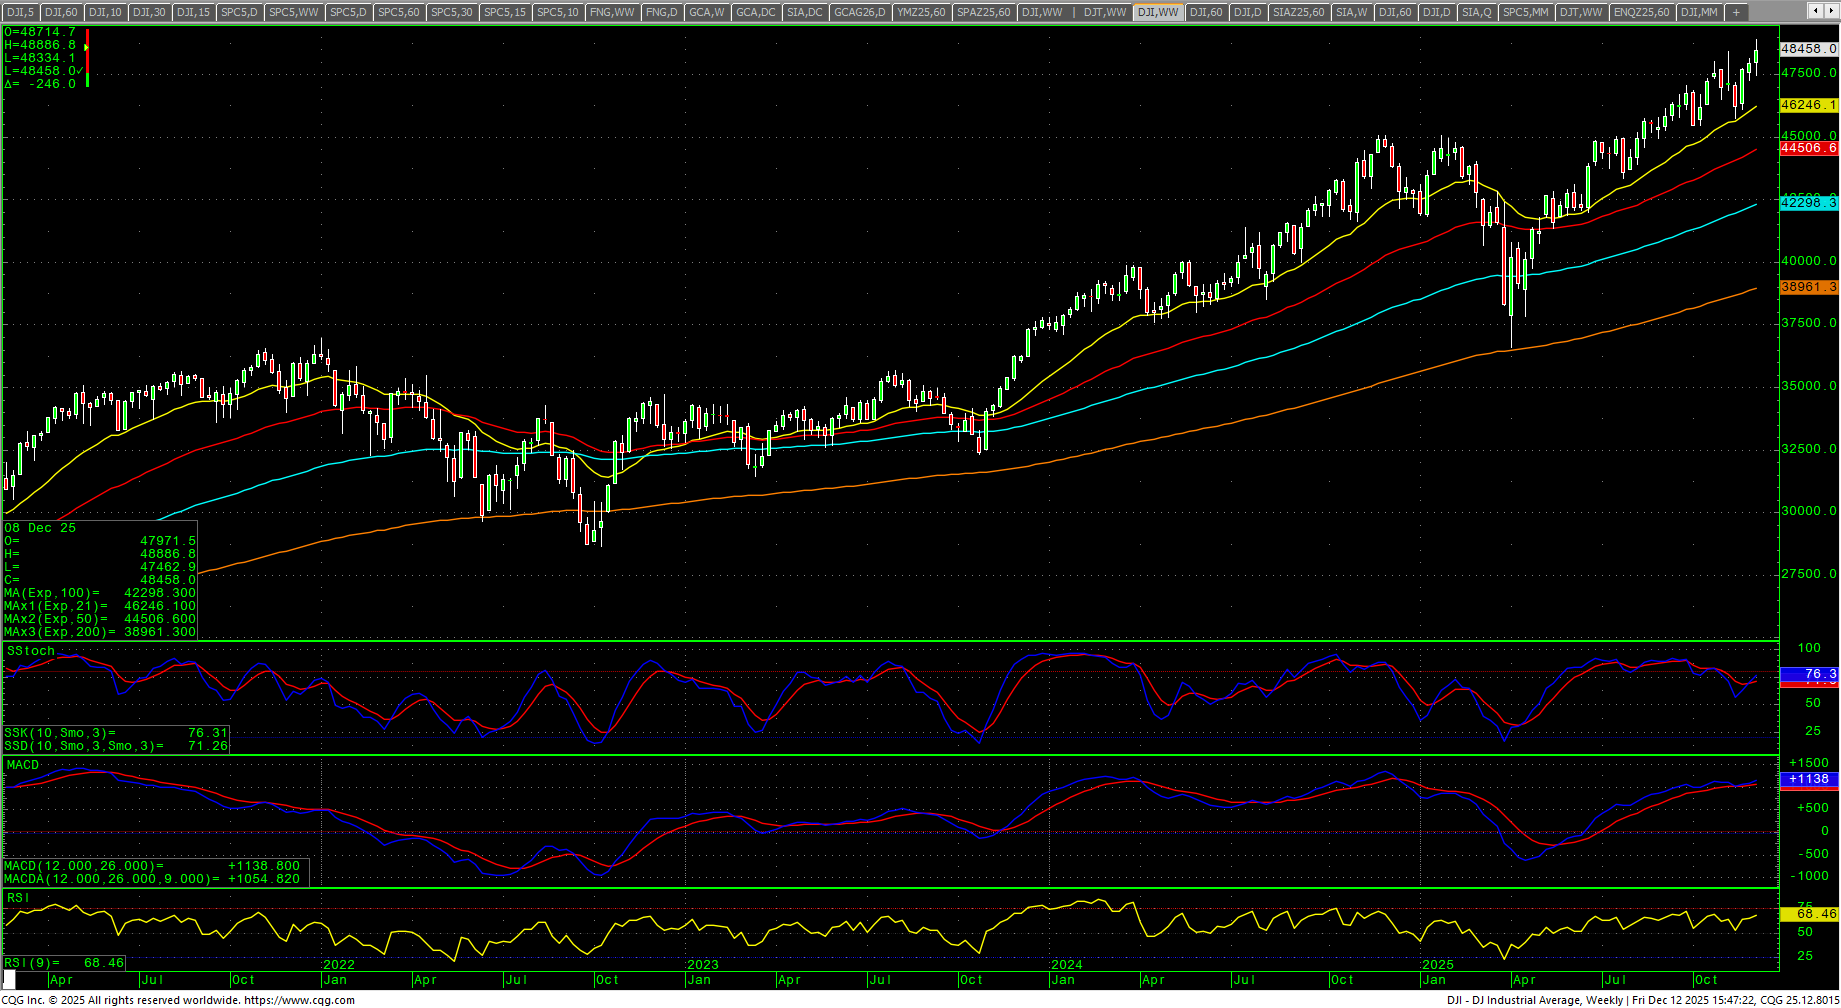Open the SPC5,WW chart tab
The height and width of the screenshot is (1008, 1841).
(294, 12)
